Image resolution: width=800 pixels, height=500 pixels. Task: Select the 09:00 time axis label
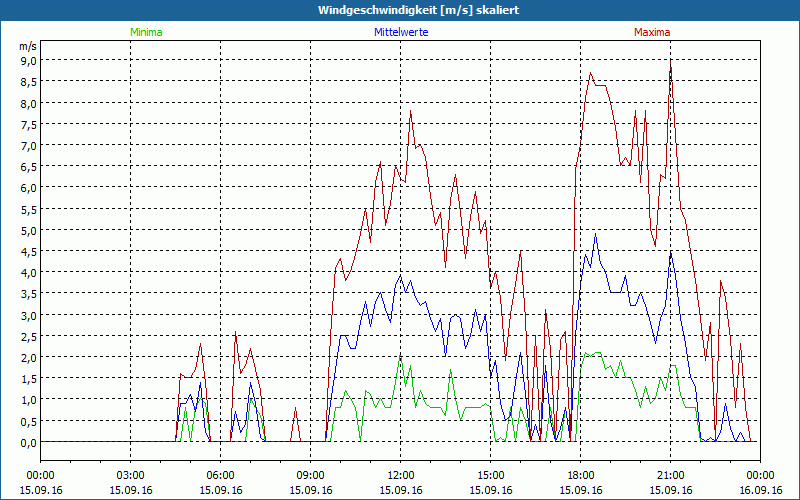pos(311,475)
